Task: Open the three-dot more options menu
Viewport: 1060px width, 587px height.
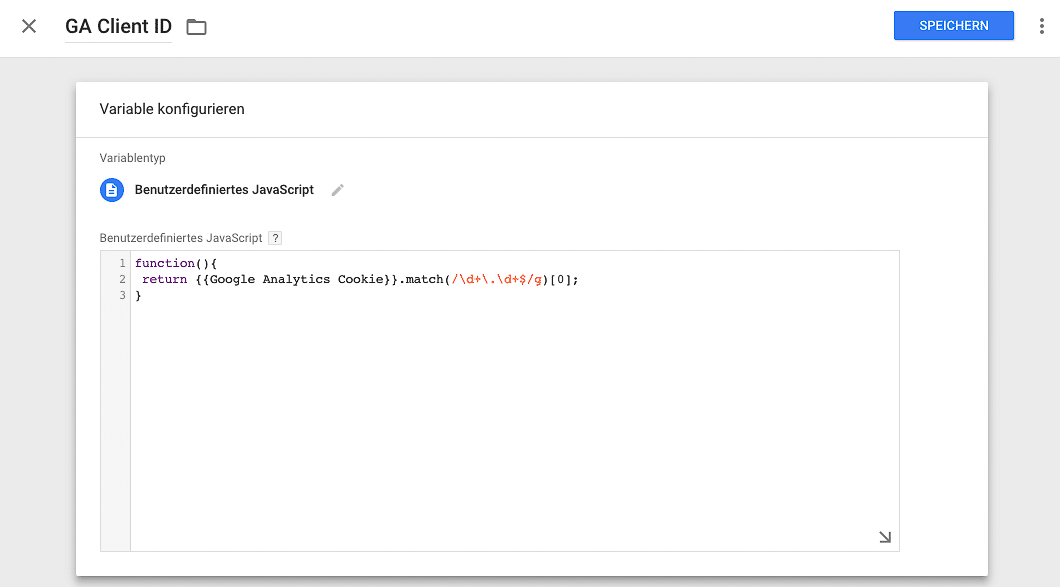Action: point(1041,26)
